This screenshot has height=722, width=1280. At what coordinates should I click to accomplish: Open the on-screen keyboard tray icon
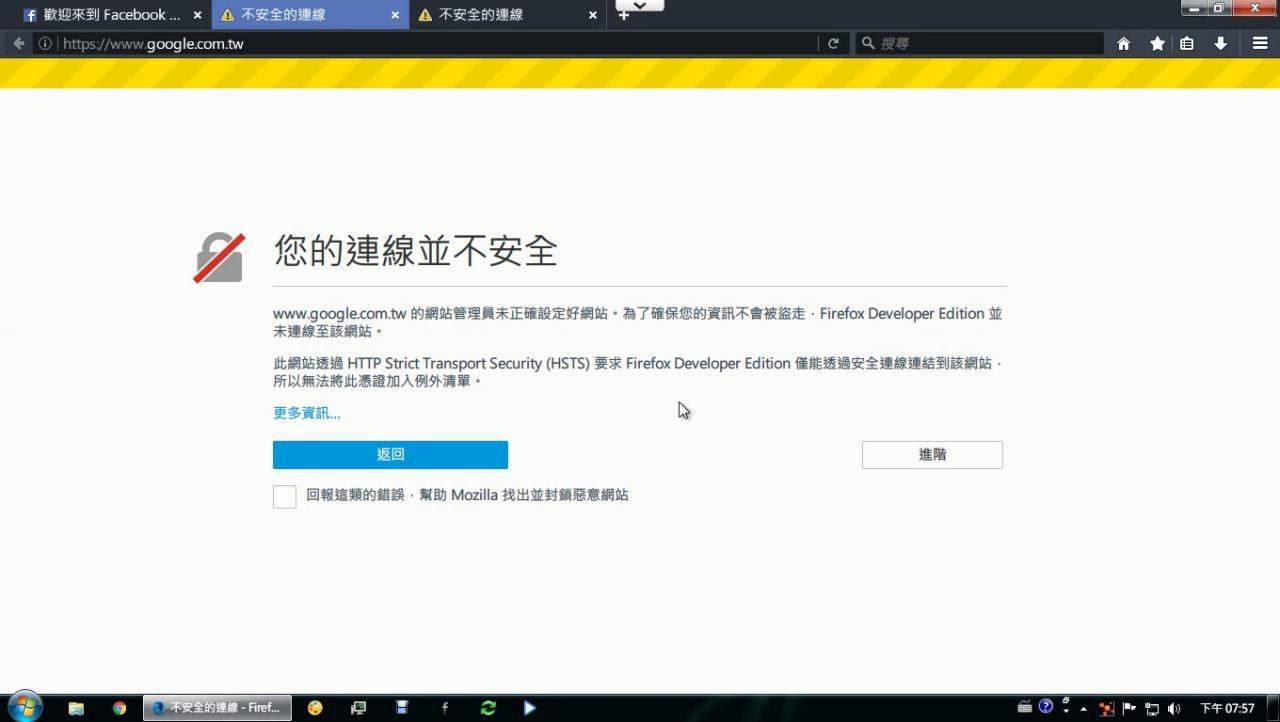1025,706
